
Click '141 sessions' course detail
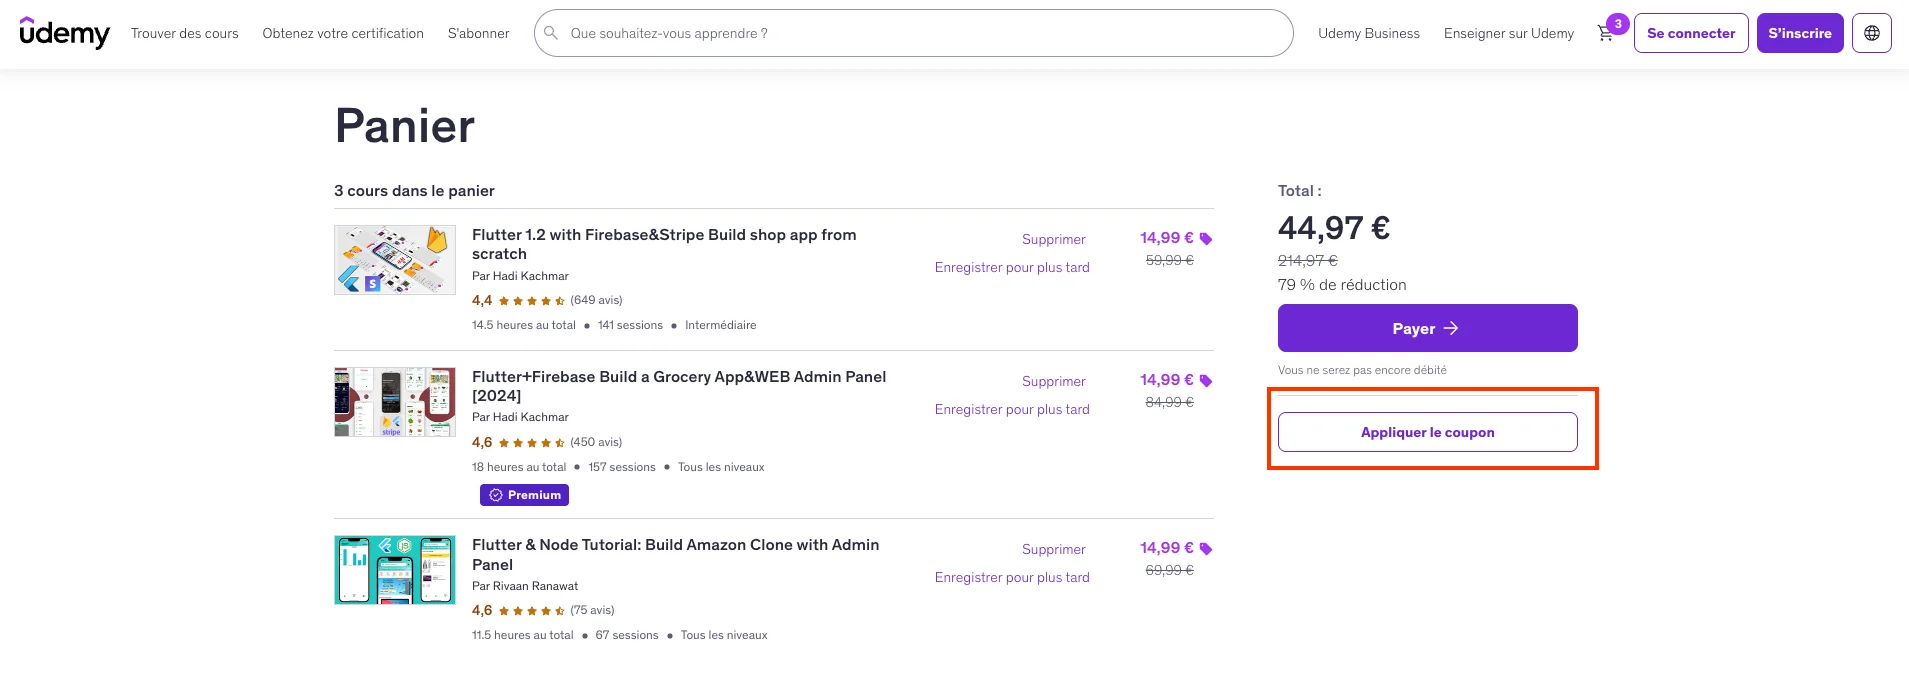630,325
